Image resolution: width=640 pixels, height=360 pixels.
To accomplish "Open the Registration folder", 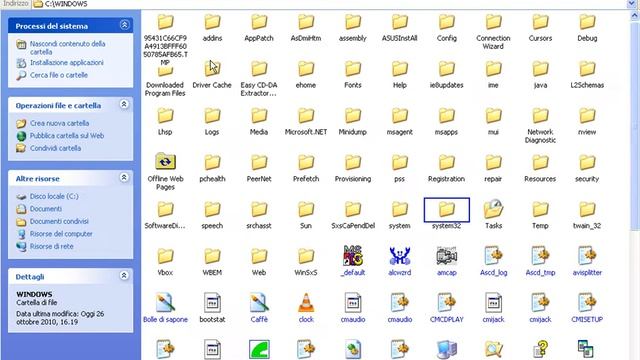I will [x=447, y=163].
